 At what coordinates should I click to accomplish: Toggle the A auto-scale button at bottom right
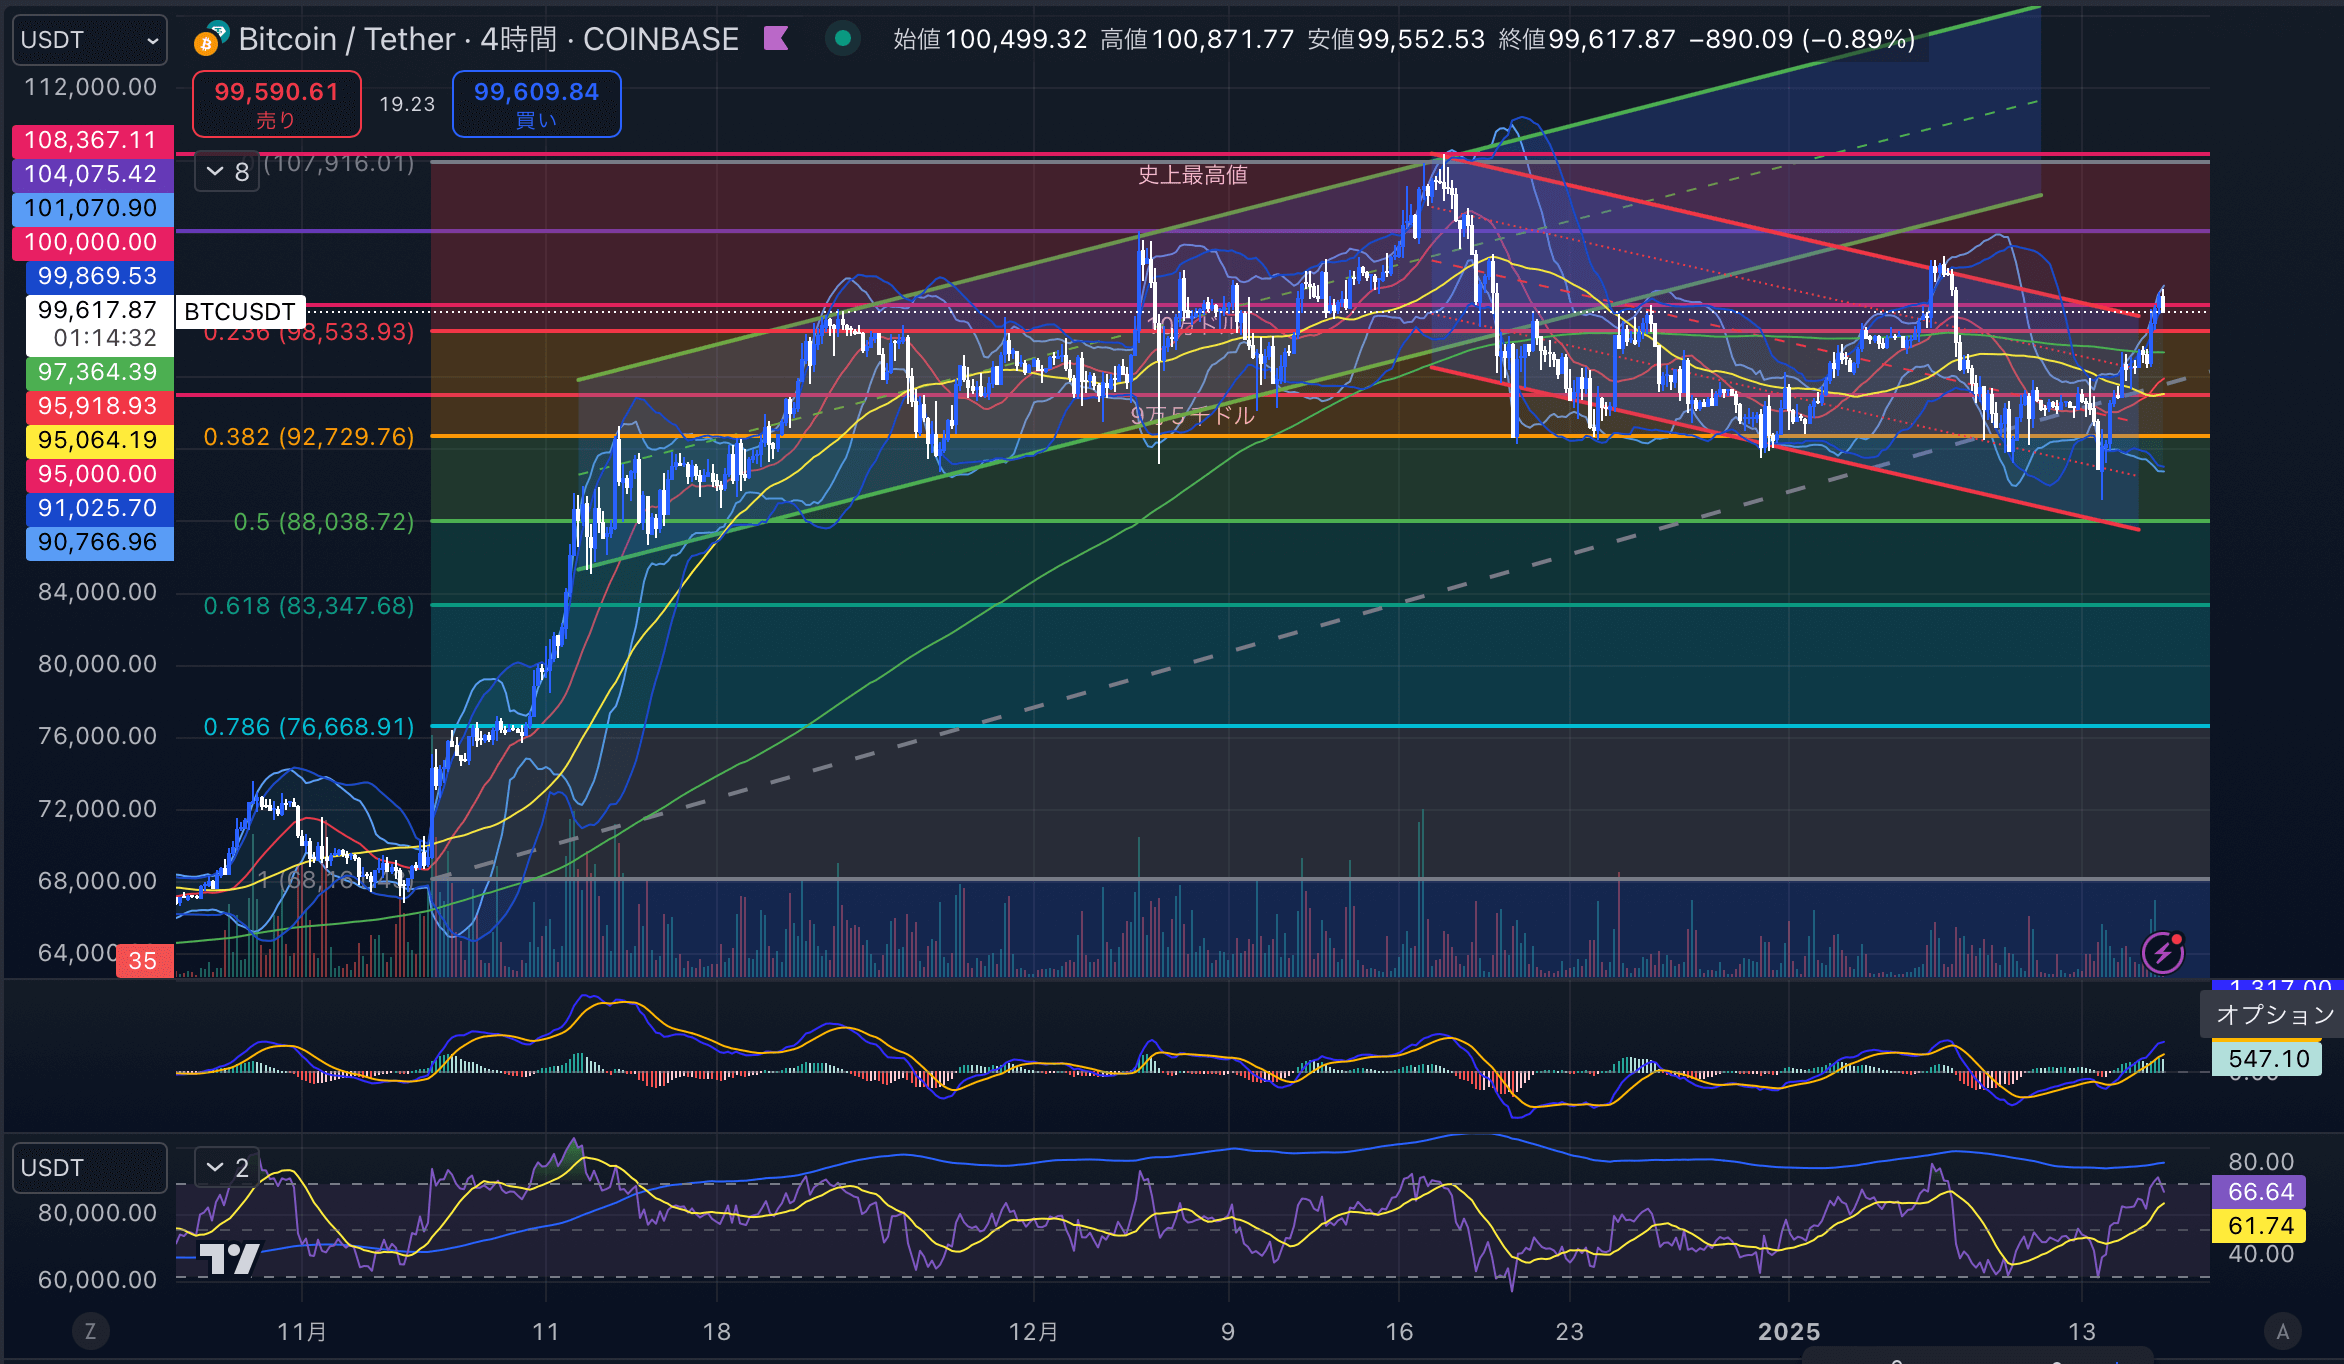(x=2282, y=1331)
